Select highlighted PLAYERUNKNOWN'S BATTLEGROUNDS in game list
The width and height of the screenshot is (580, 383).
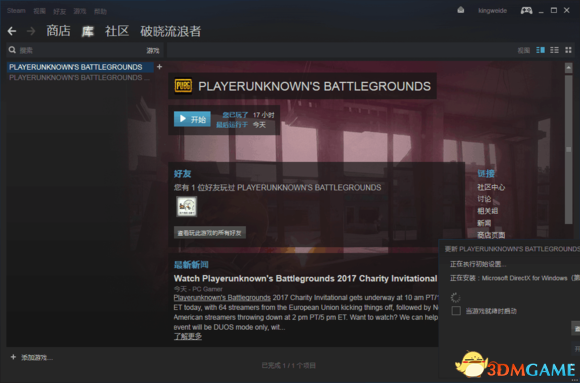tap(80, 67)
